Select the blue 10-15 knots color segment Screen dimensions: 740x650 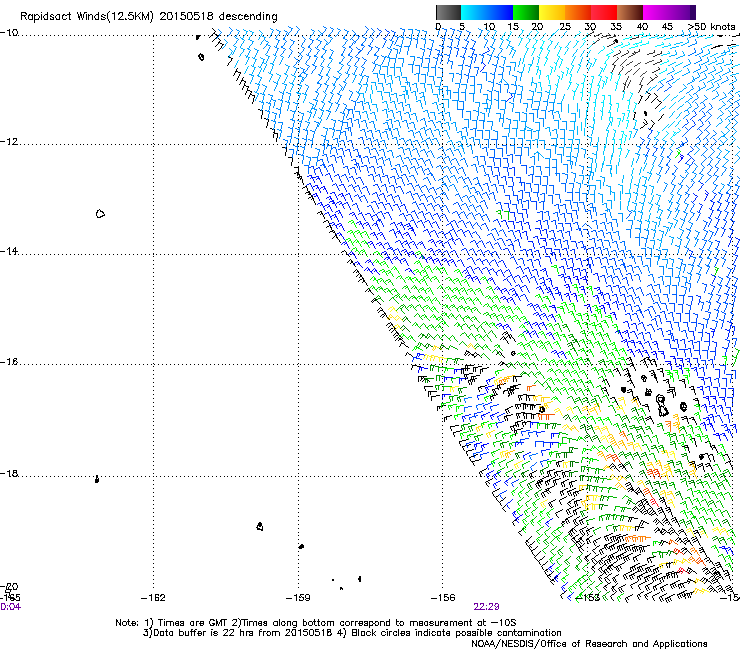coord(500,12)
